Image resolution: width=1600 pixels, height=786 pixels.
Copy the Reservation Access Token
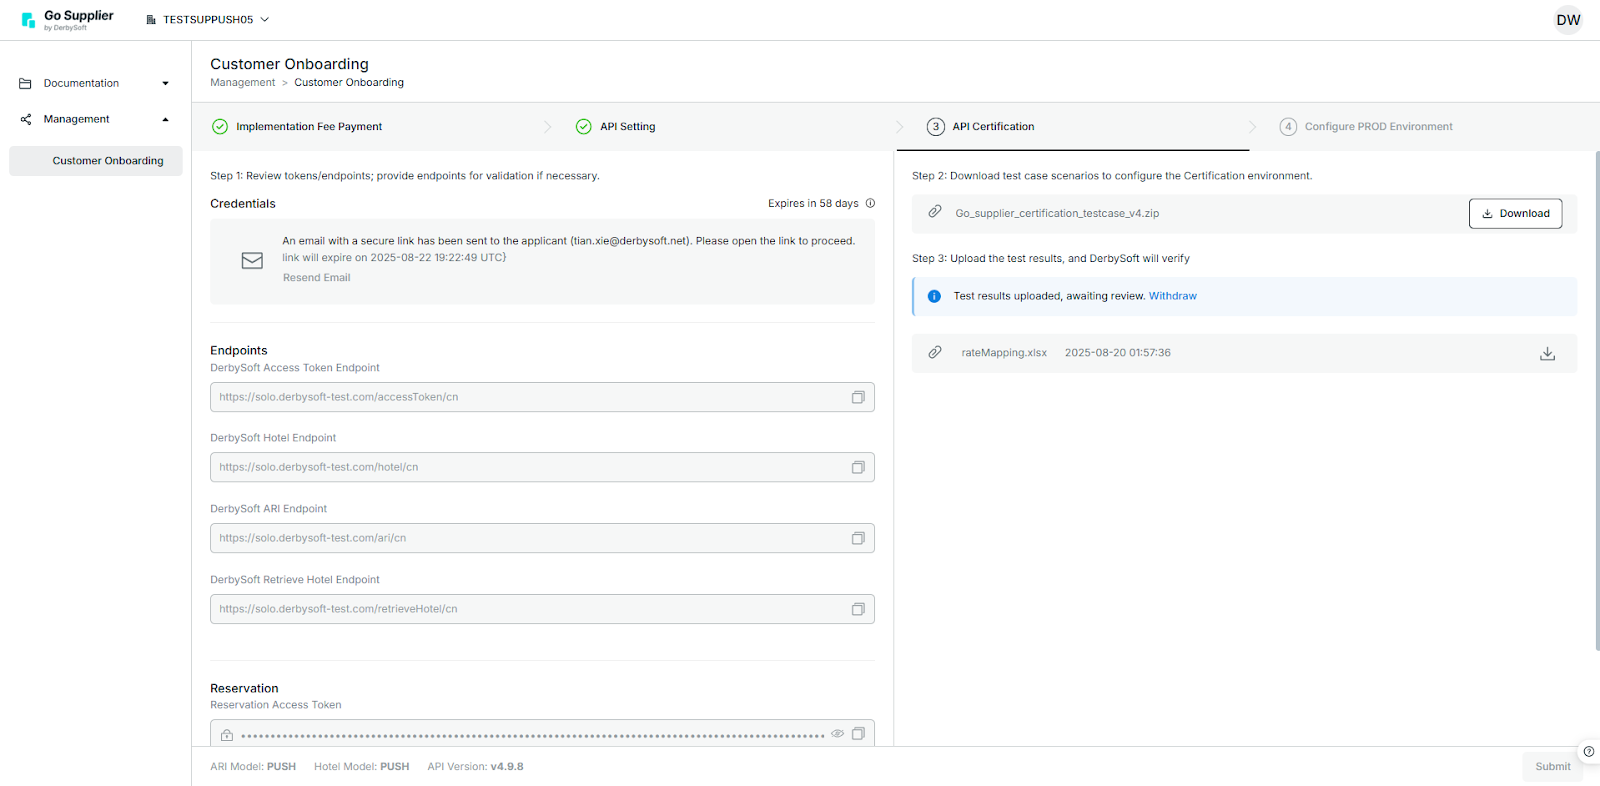pos(858,734)
